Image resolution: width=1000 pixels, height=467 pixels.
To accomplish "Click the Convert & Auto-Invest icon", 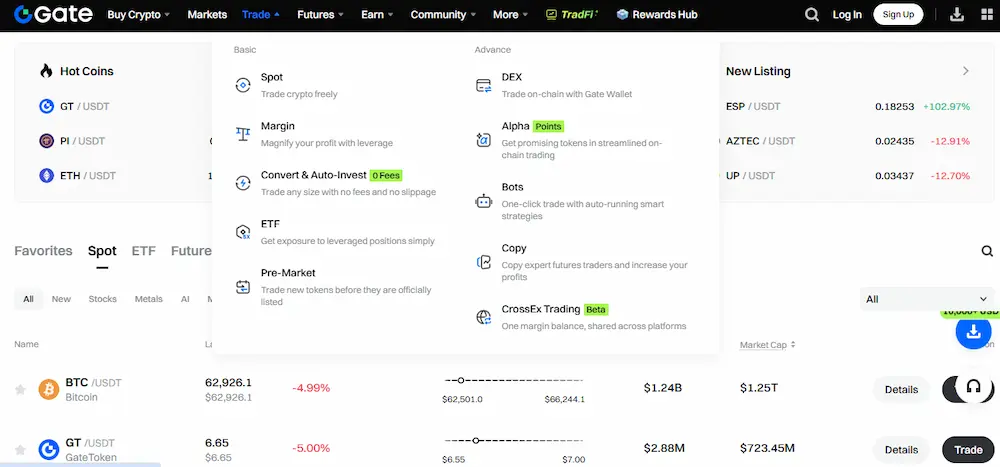I will pos(243,183).
